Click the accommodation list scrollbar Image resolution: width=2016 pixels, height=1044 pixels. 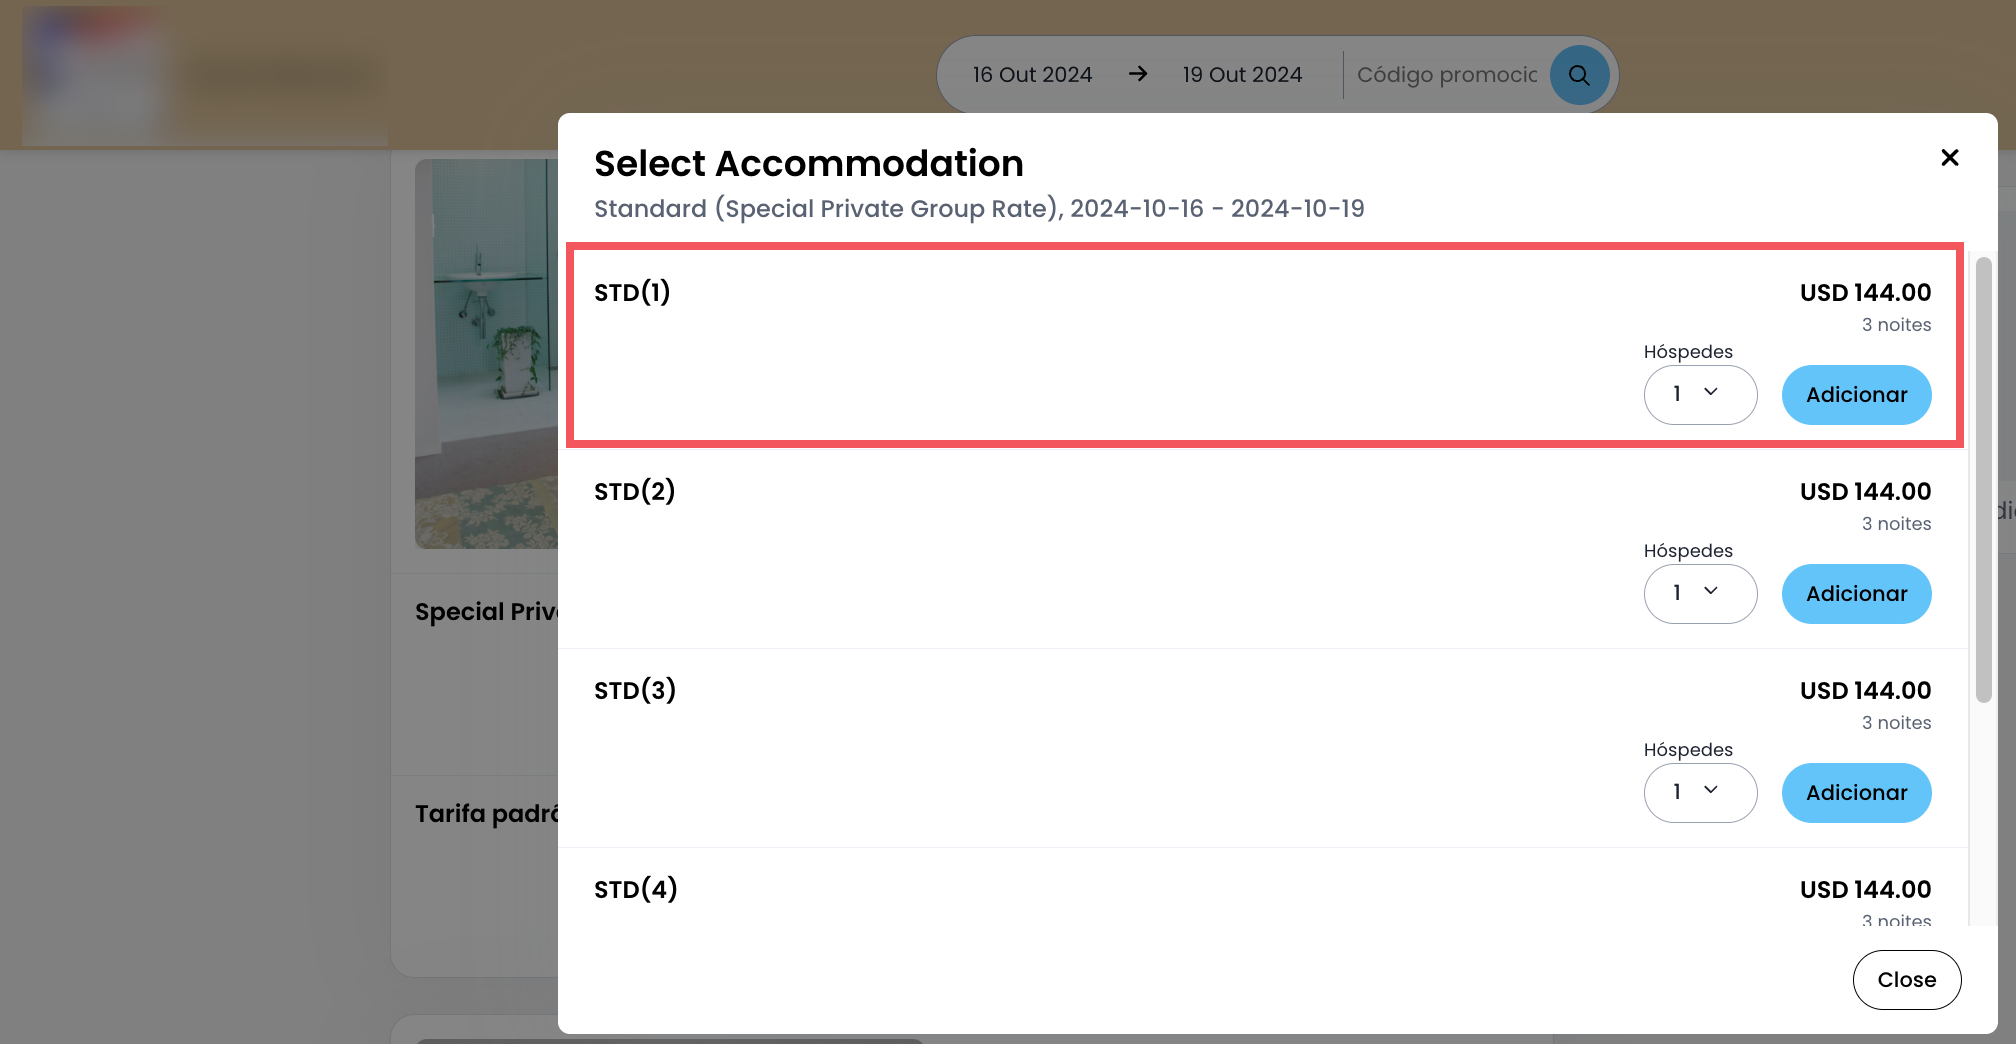coord(1983,480)
